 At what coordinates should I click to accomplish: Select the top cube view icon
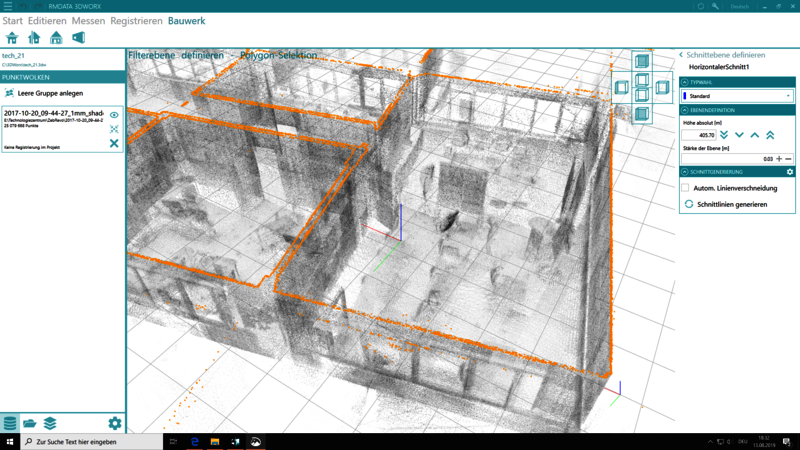(642, 62)
